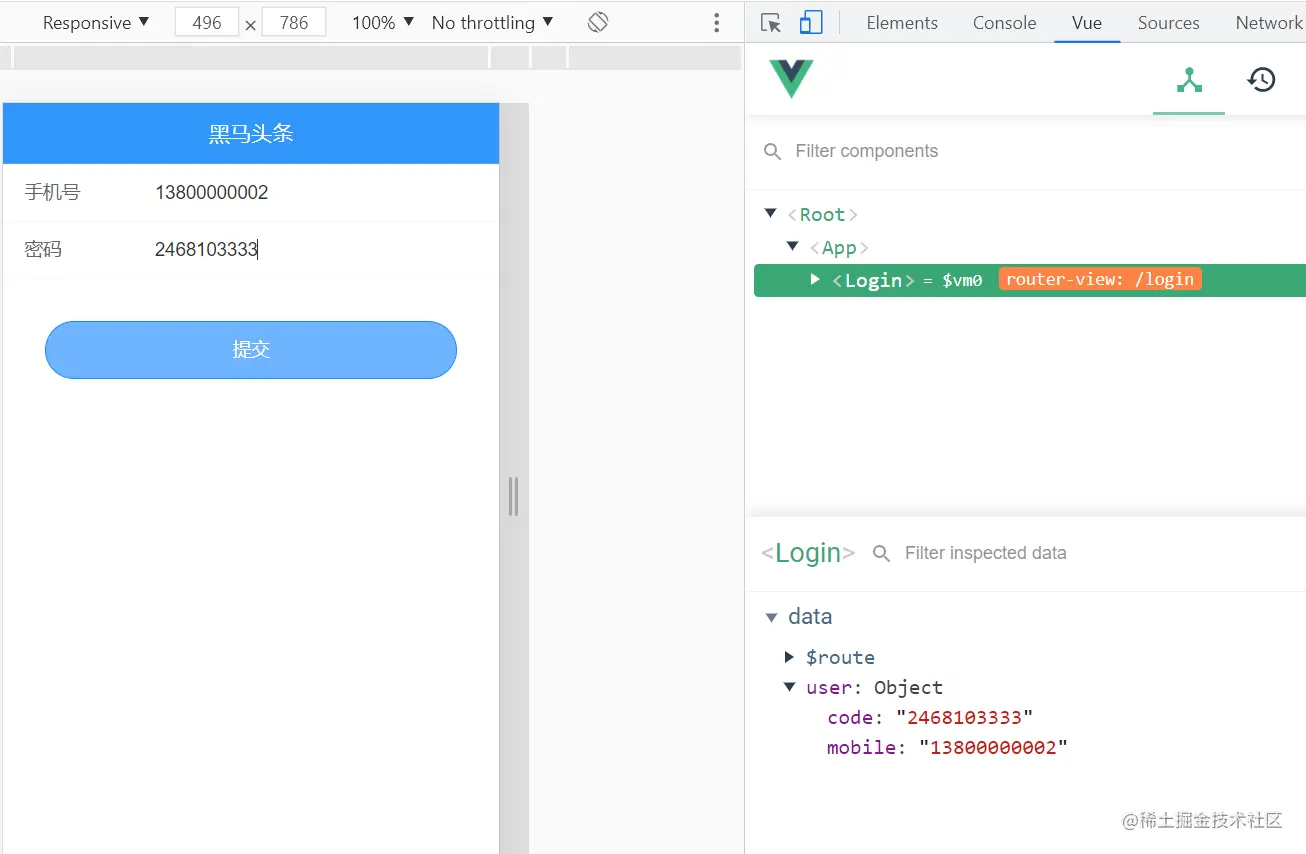1306x854 pixels.
Task: Click the code value "2468103333"
Action: [x=964, y=717]
